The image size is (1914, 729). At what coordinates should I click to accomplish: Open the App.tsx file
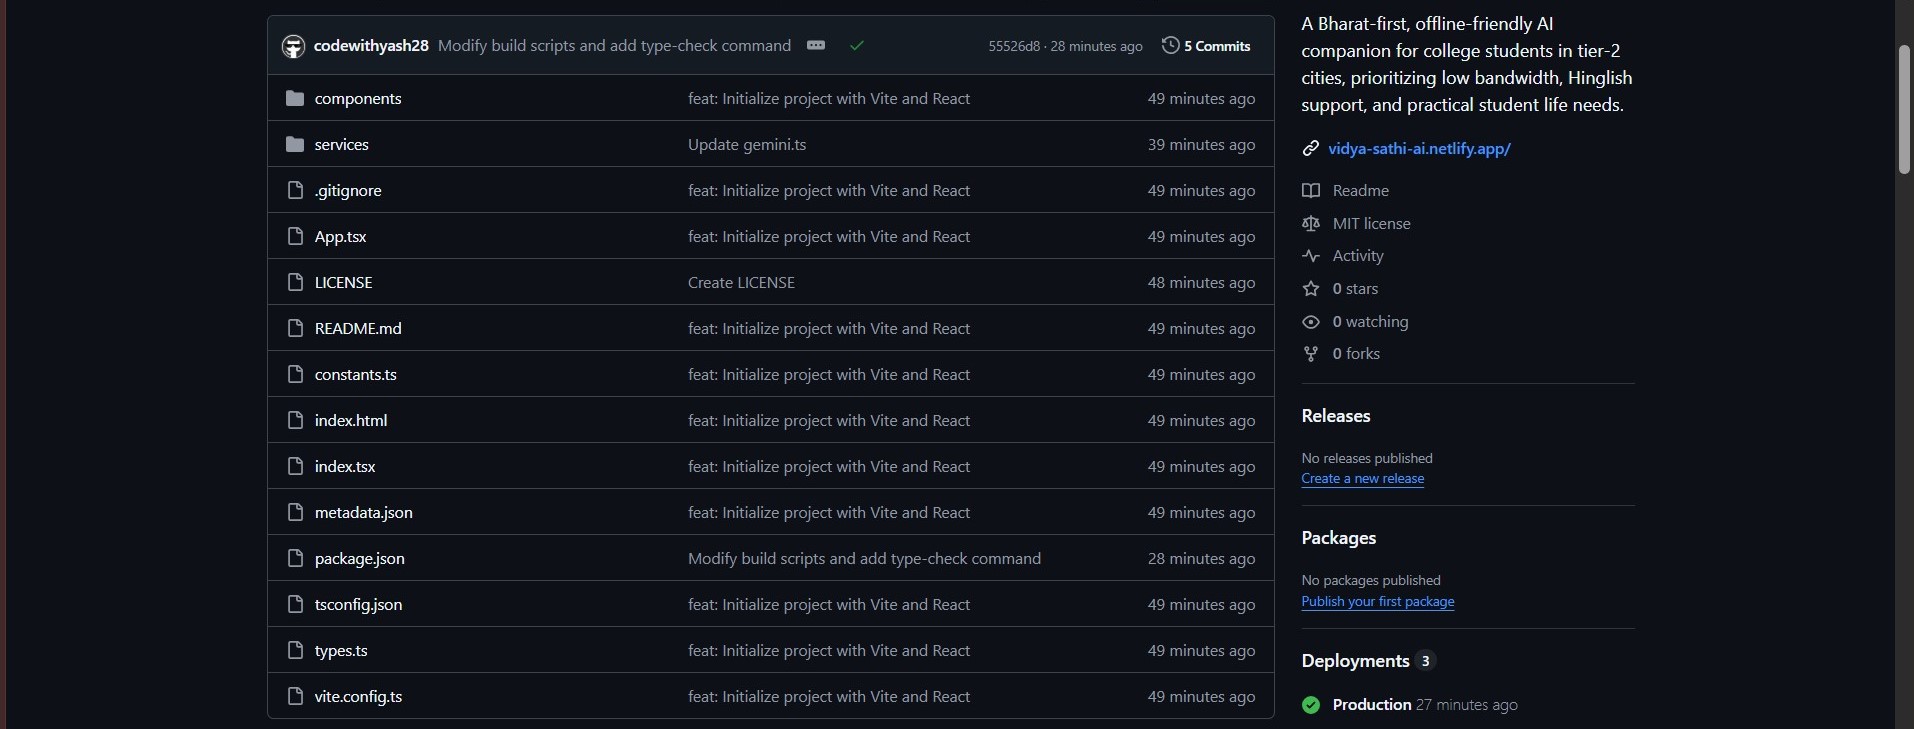coord(340,236)
